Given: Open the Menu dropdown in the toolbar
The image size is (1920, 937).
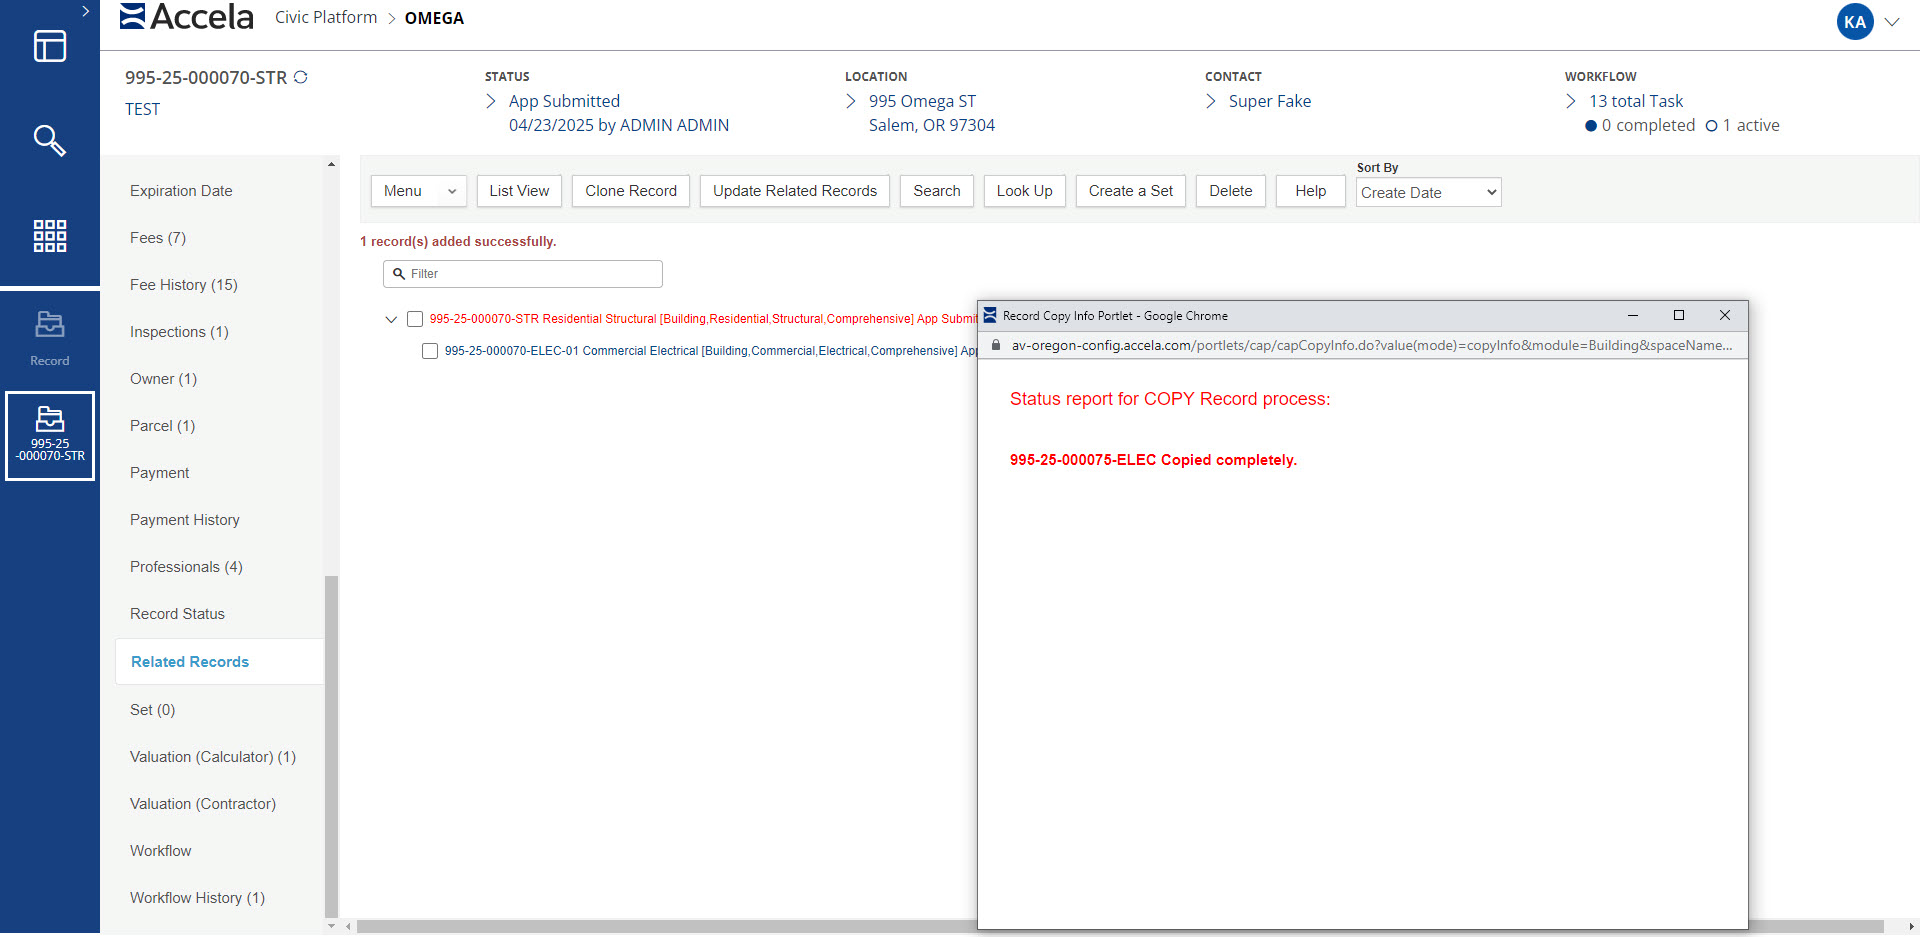Looking at the screenshot, I should point(418,191).
